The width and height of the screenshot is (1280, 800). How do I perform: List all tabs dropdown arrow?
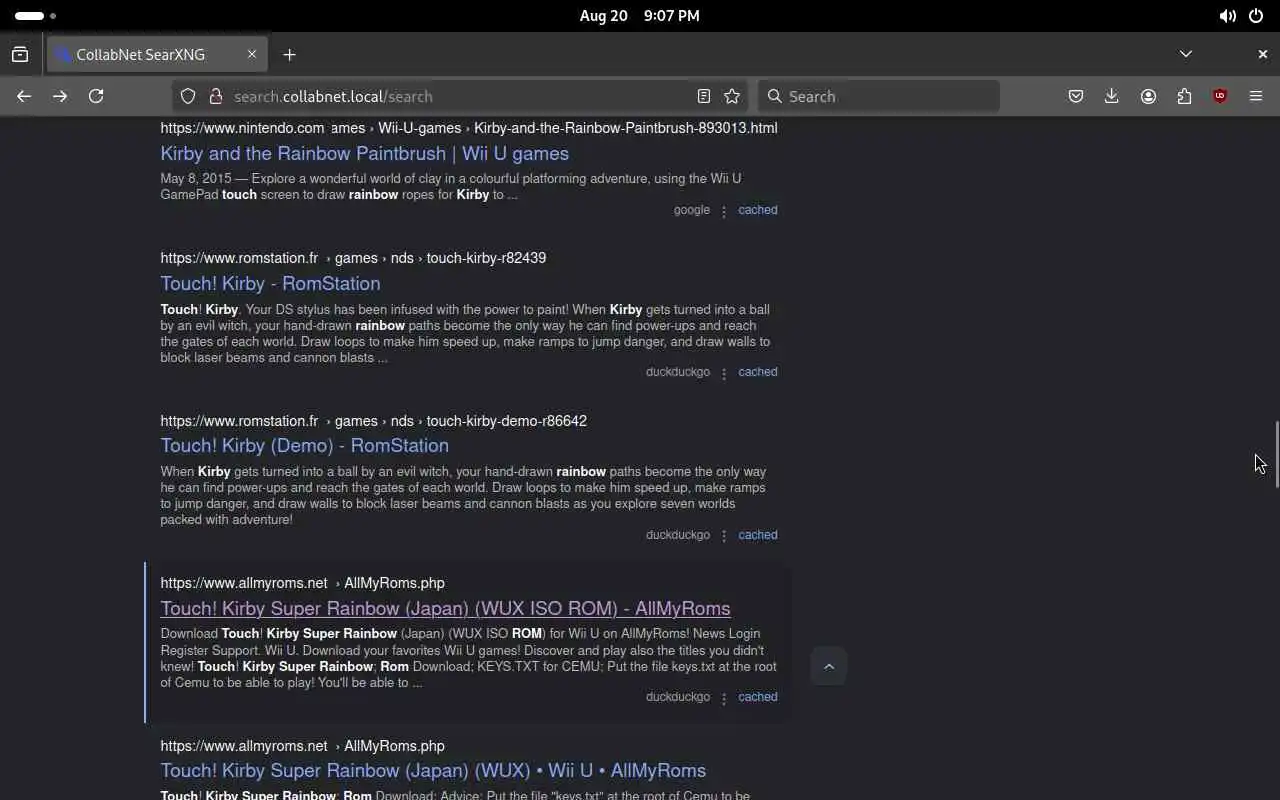click(x=1185, y=54)
